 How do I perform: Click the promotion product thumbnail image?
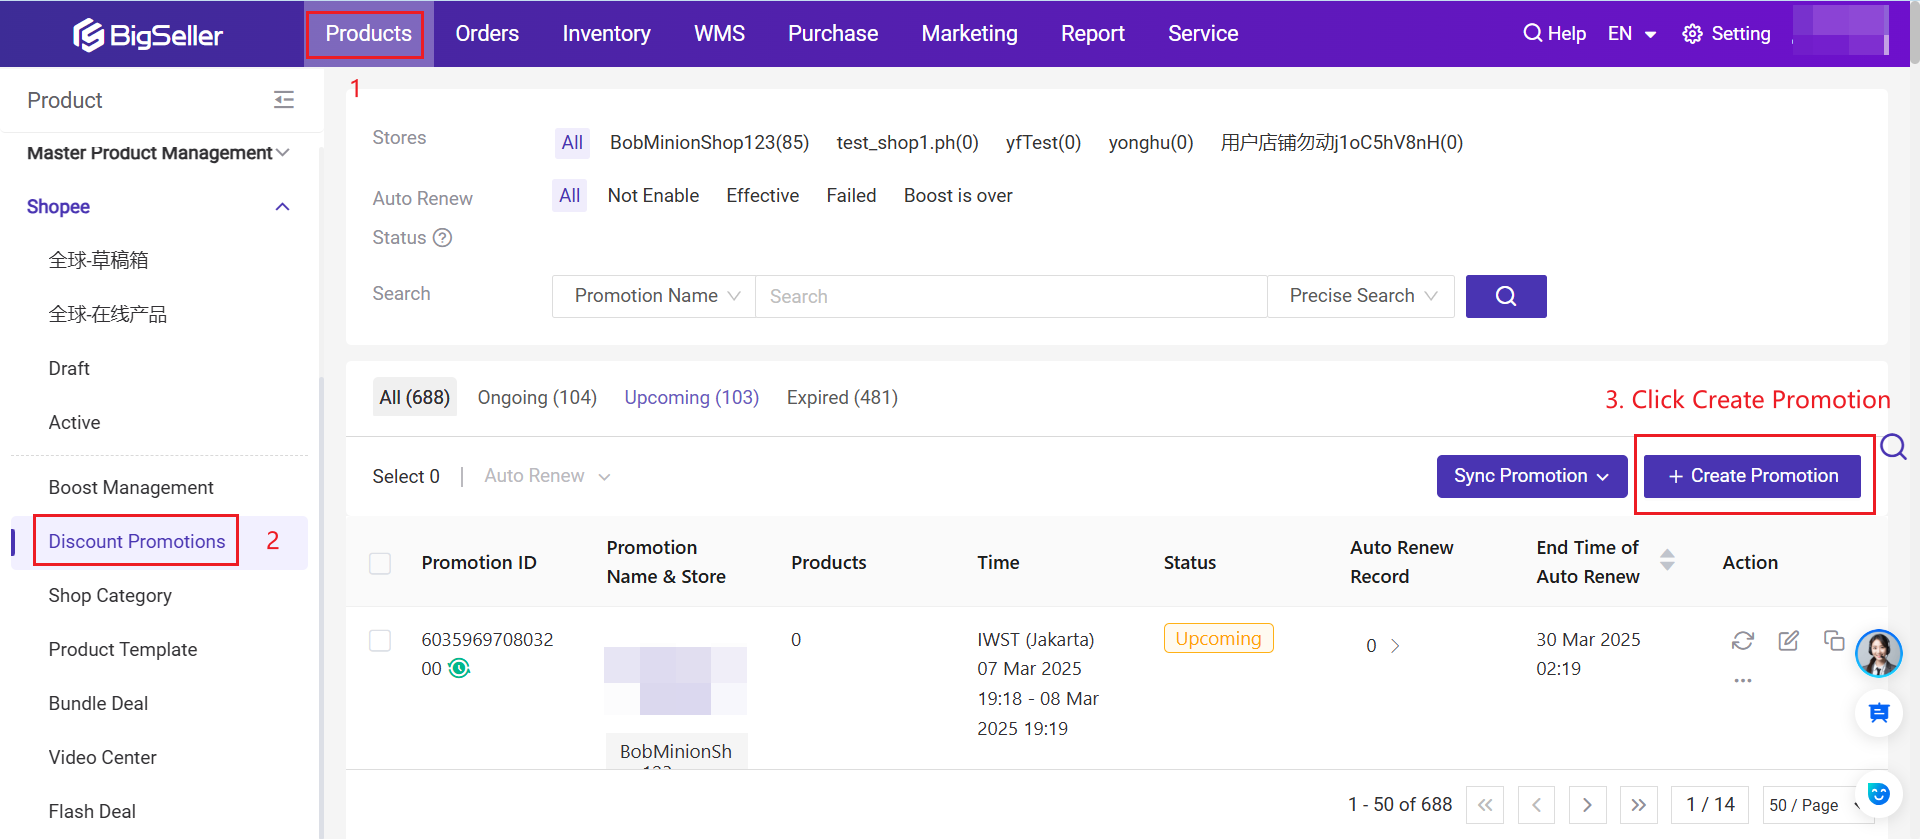tap(675, 681)
